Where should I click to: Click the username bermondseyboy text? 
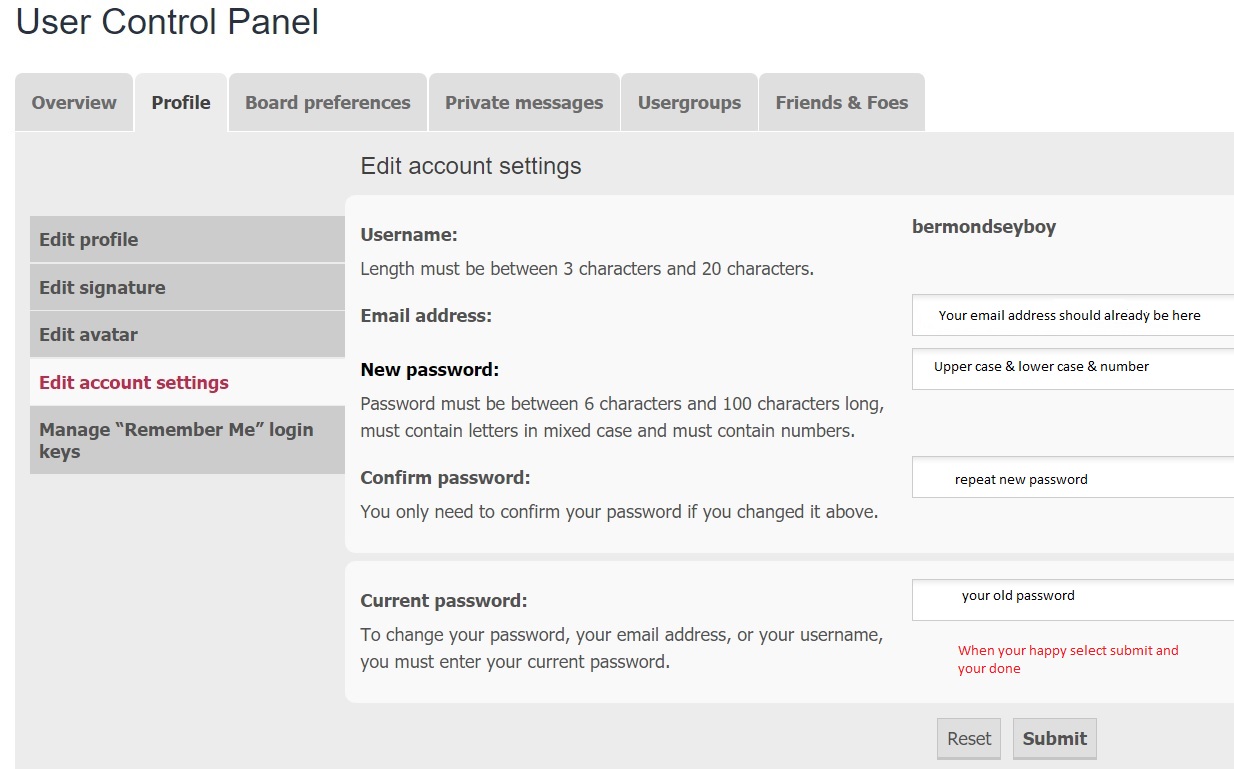[983, 227]
